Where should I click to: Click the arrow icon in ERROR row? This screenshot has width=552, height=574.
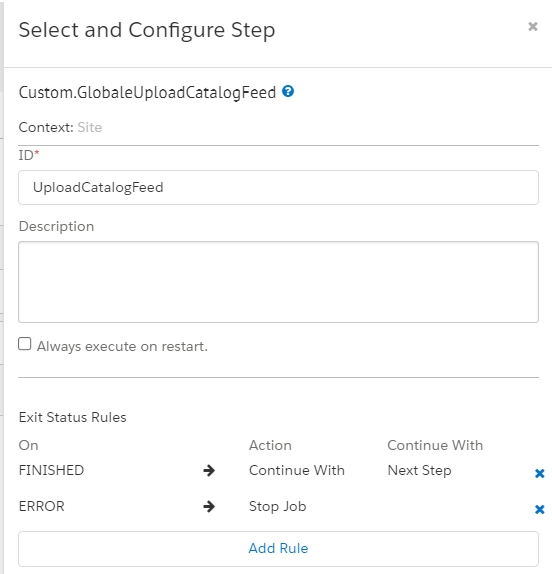[209, 507]
